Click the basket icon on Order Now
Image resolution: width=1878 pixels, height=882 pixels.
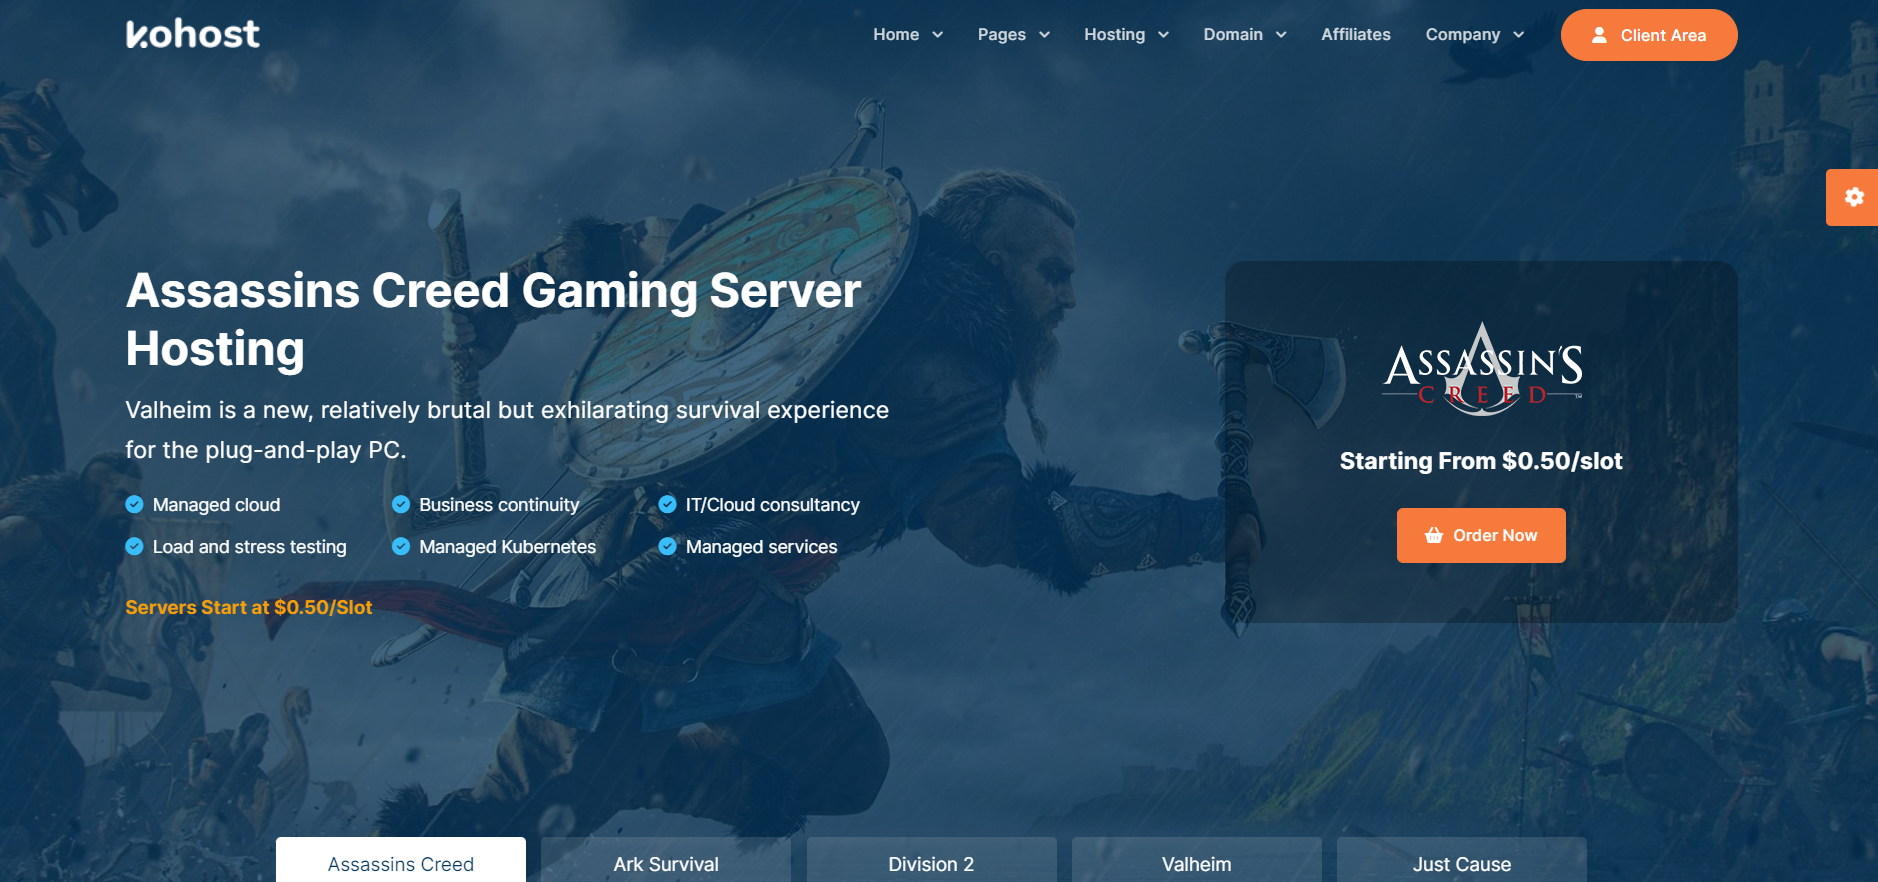(x=1434, y=535)
